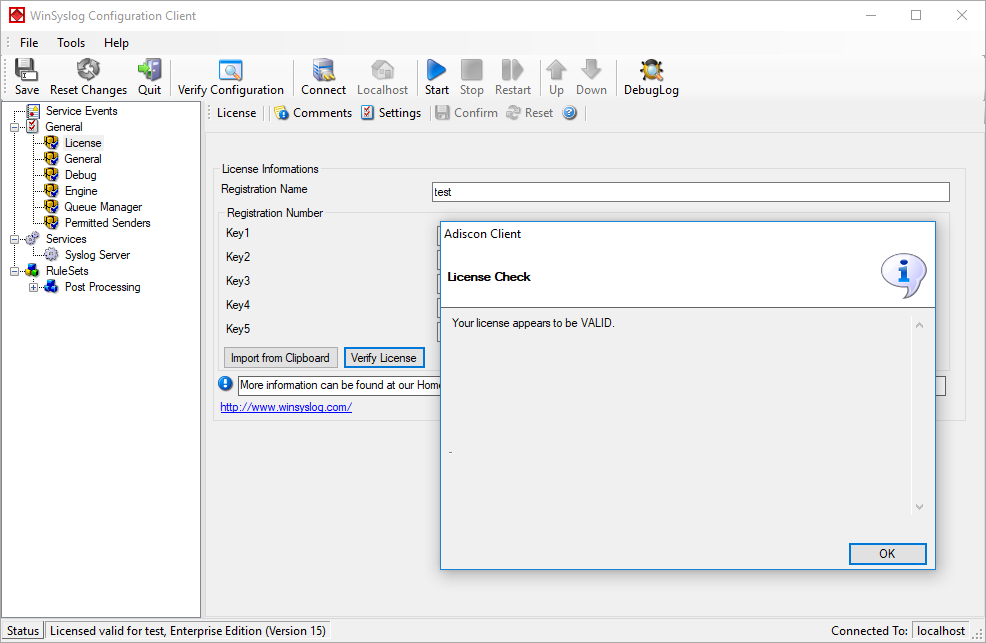The height and width of the screenshot is (643, 986).
Task: Click OK in License Check dialog
Action: 887,554
